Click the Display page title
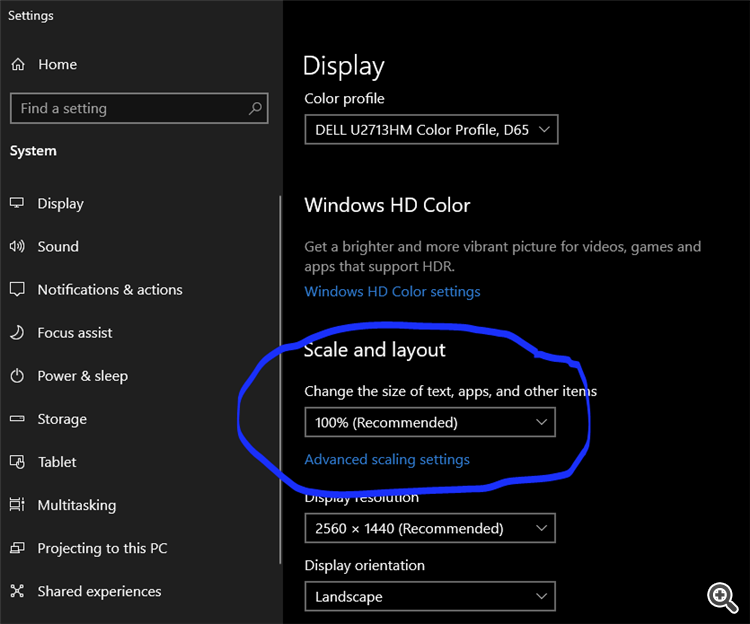 pos(343,66)
